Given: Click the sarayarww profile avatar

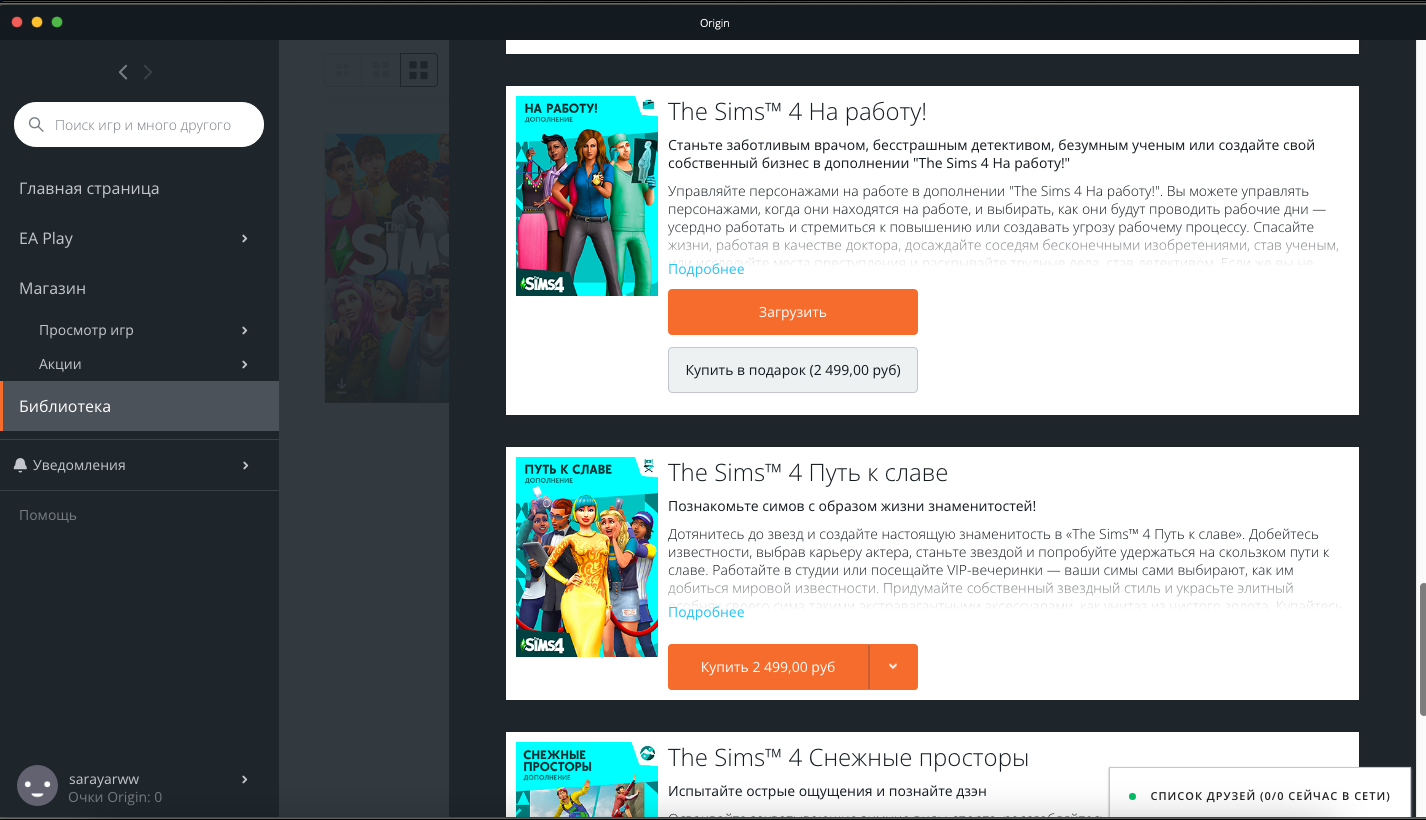Looking at the screenshot, I should (37, 785).
